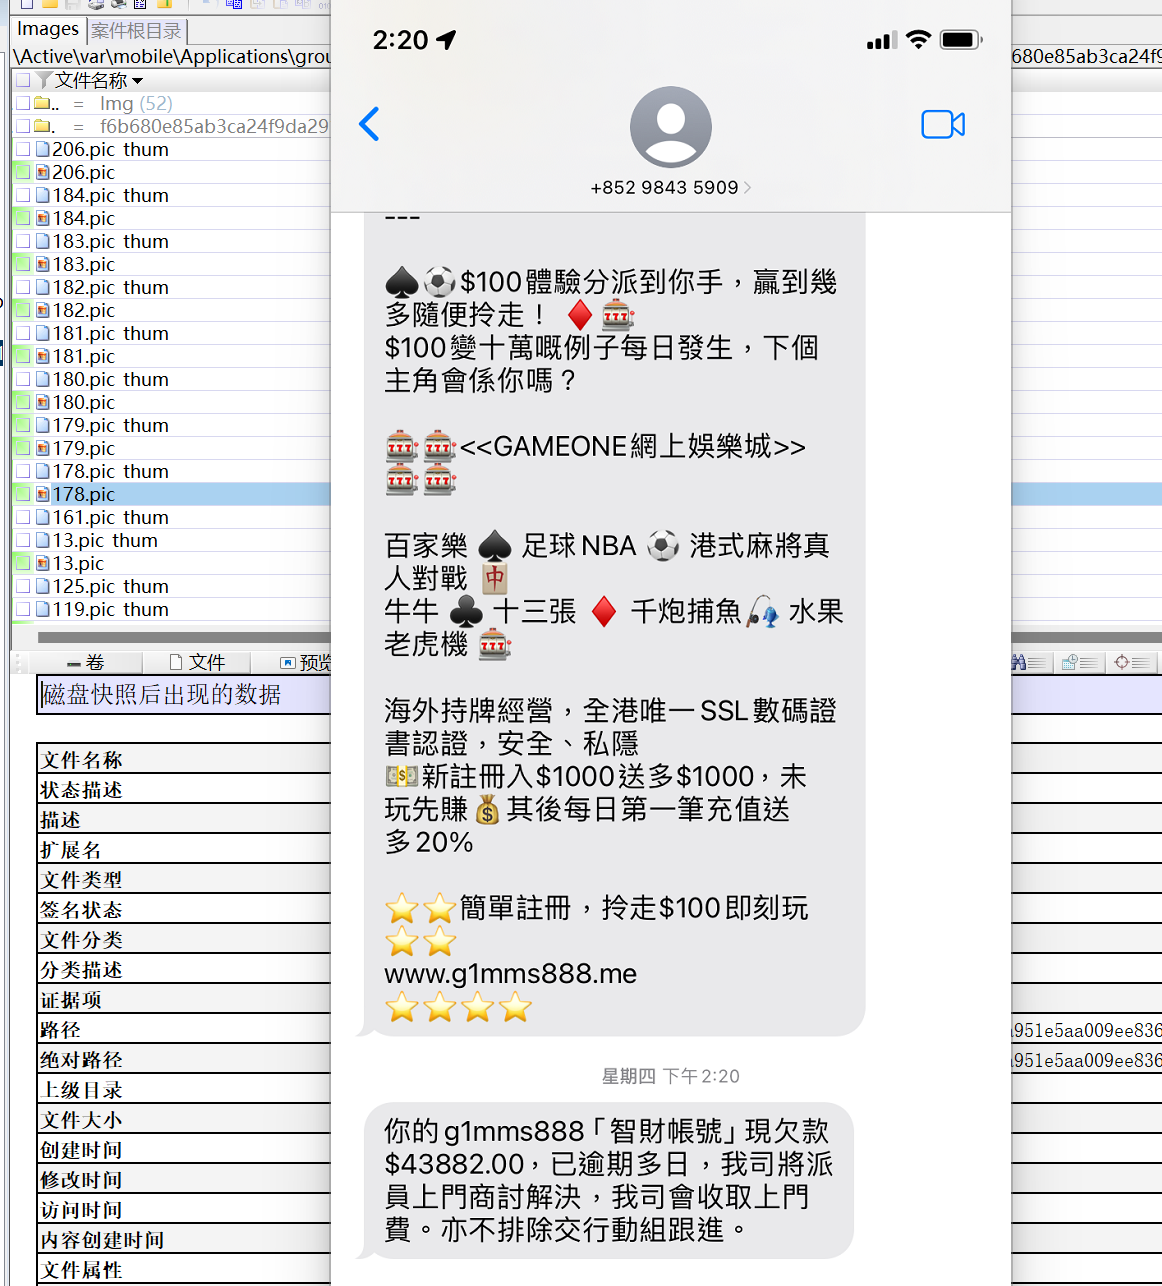Select the 125.pic thum file row
The width and height of the screenshot is (1162, 1286).
[x=171, y=586]
